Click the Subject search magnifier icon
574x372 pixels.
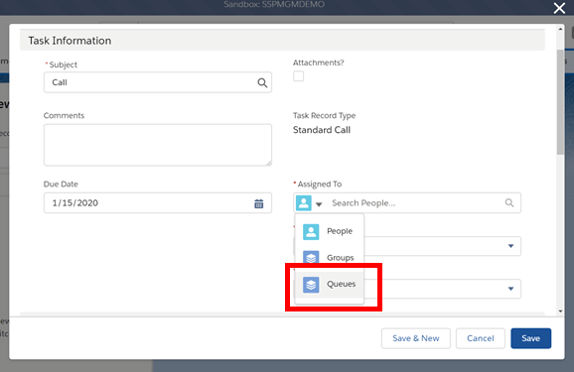coord(262,83)
